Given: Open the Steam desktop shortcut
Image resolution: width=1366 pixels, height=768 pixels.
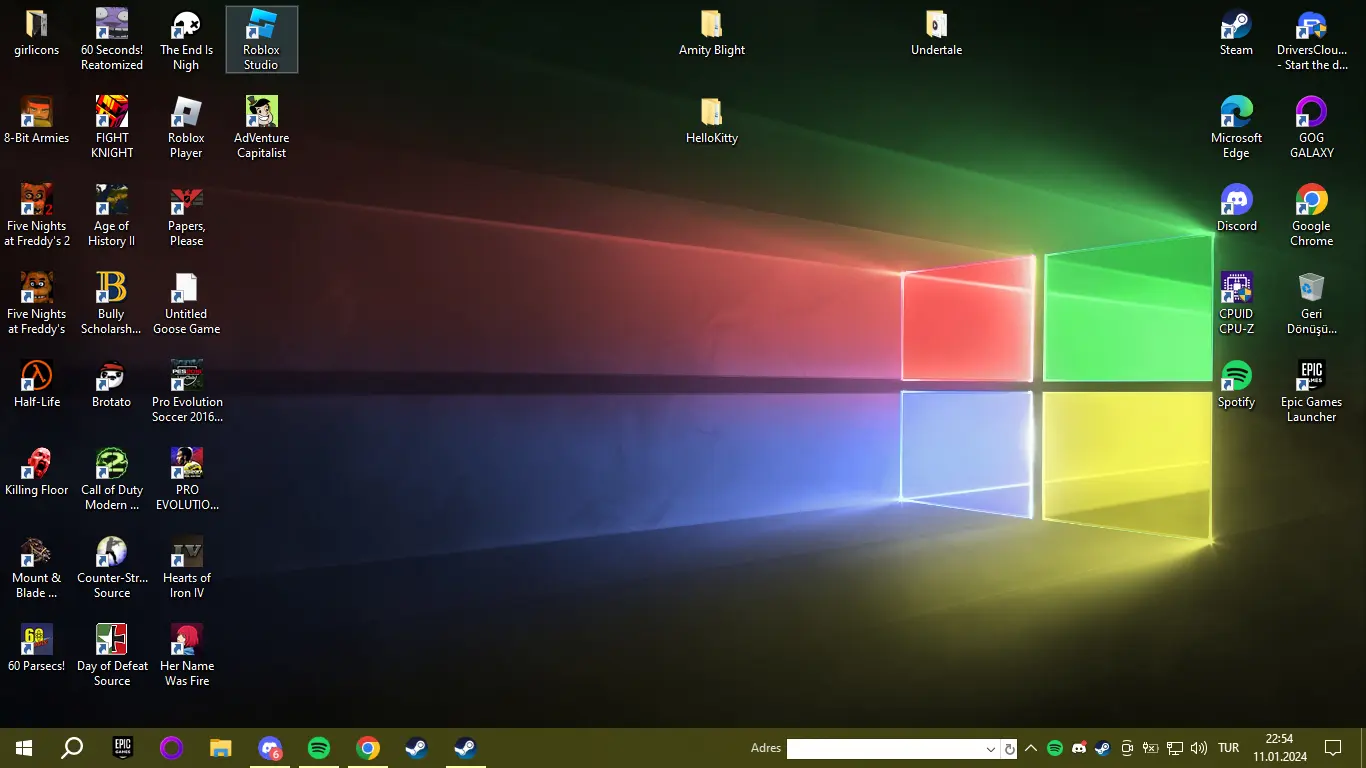Looking at the screenshot, I should [1236, 33].
